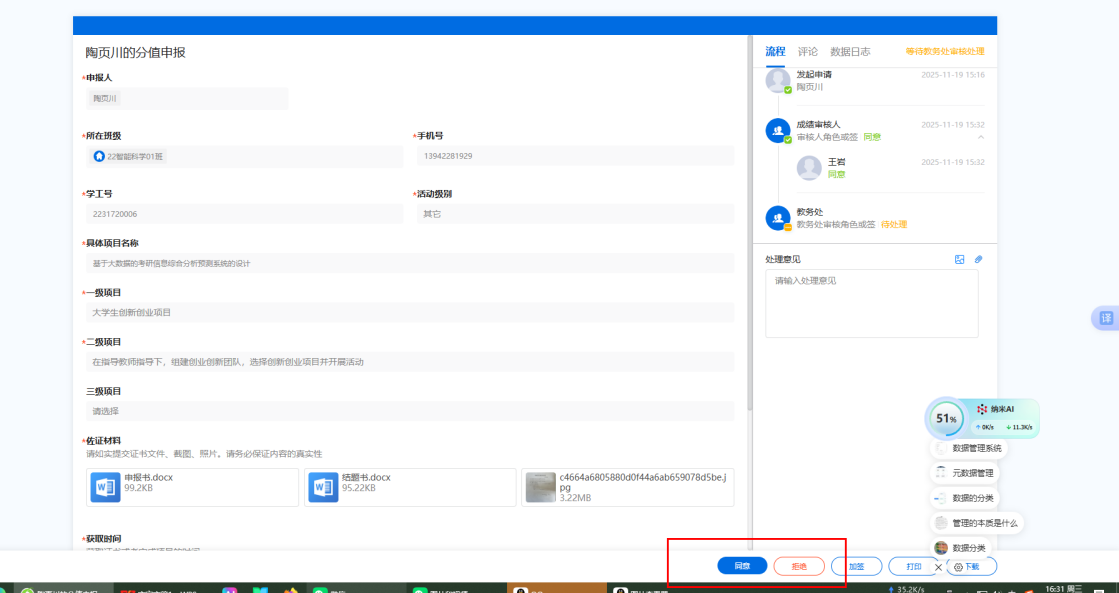Click the red 拒绝 reject button
The height and width of the screenshot is (593, 1119).
[799, 566]
